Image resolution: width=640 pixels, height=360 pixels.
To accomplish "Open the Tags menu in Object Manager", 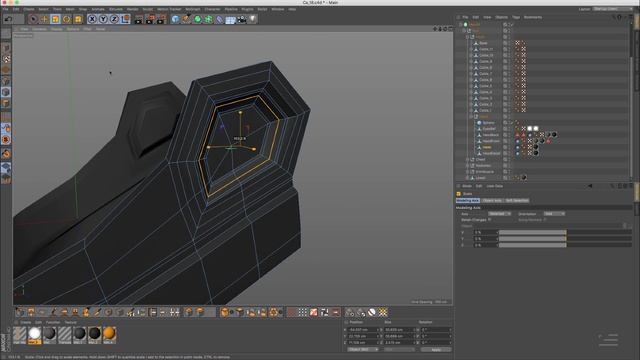I will pyautogui.click(x=516, y=17).
